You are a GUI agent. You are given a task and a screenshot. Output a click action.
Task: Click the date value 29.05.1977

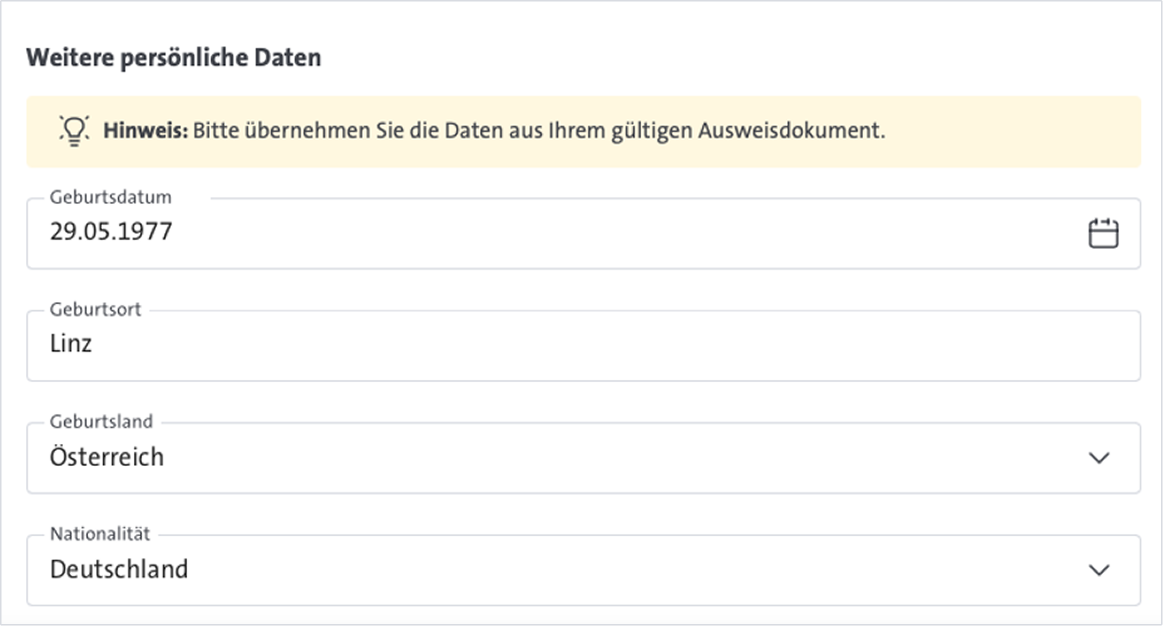tap(108, 231)
